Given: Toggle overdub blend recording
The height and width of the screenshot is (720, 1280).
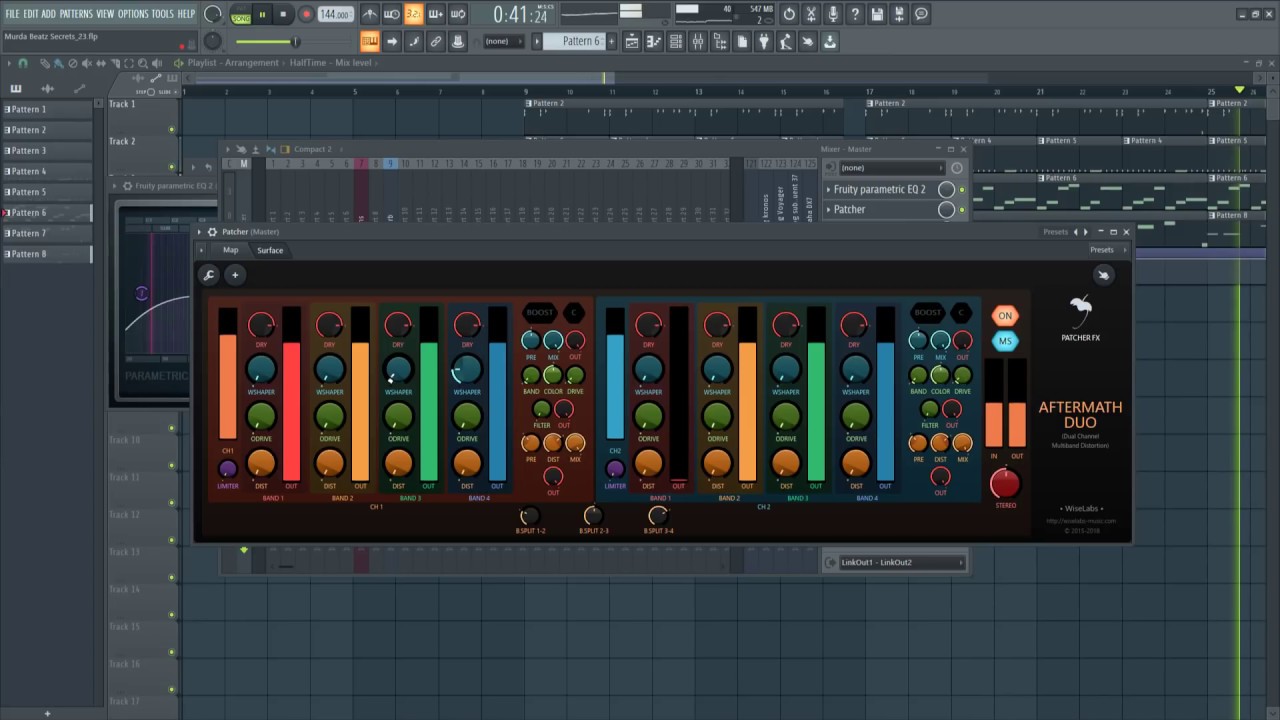Looking at the screenshot, I should (x=436, y=14).
